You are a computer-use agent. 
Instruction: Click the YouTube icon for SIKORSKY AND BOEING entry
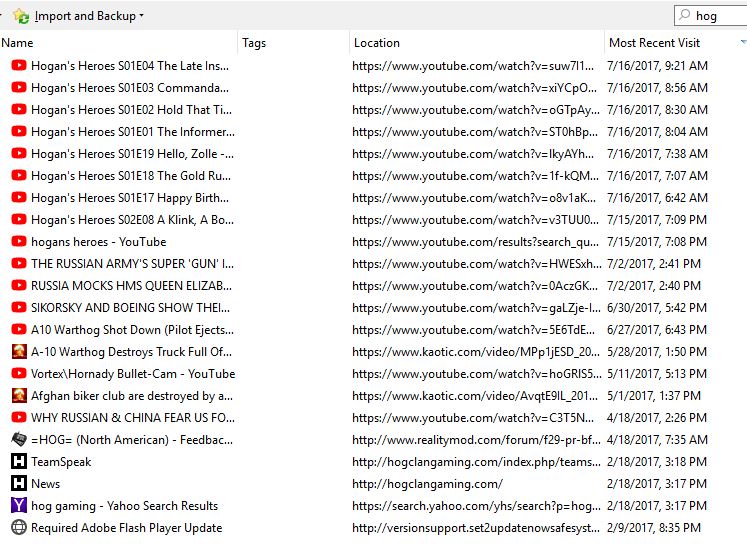[19, 307]
